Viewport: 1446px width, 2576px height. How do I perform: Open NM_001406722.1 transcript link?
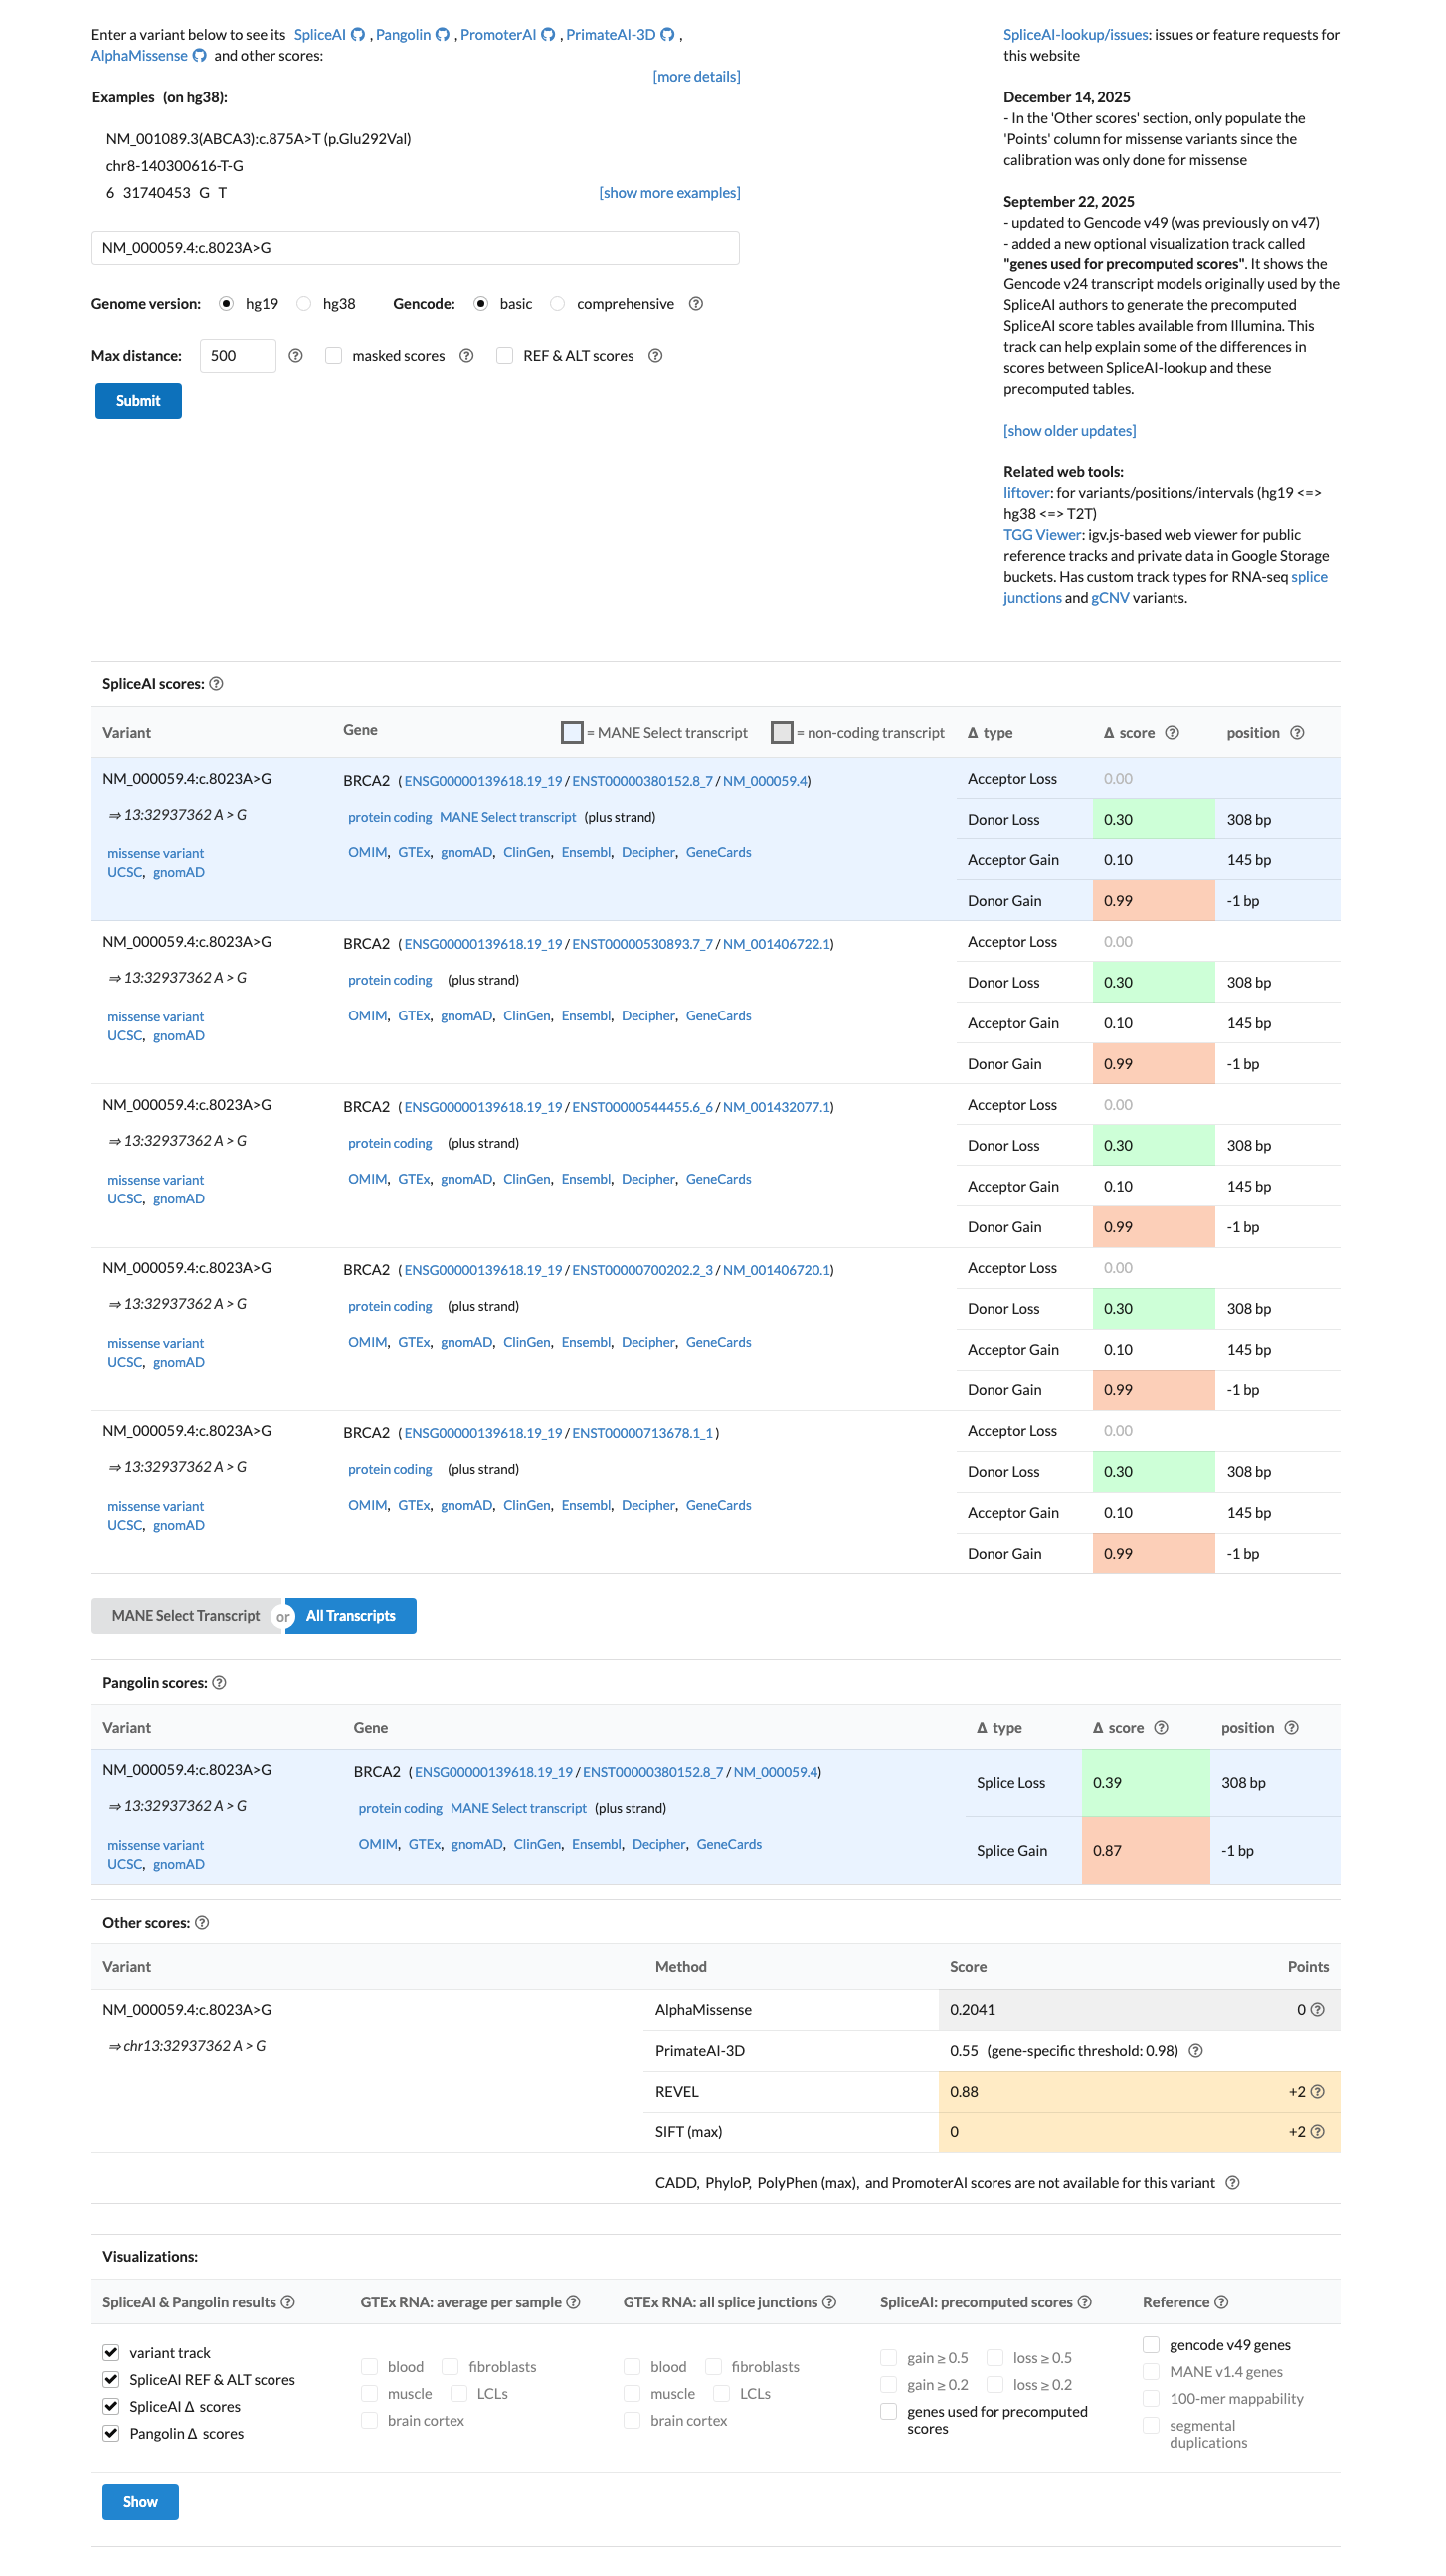(x=776, y=945)
